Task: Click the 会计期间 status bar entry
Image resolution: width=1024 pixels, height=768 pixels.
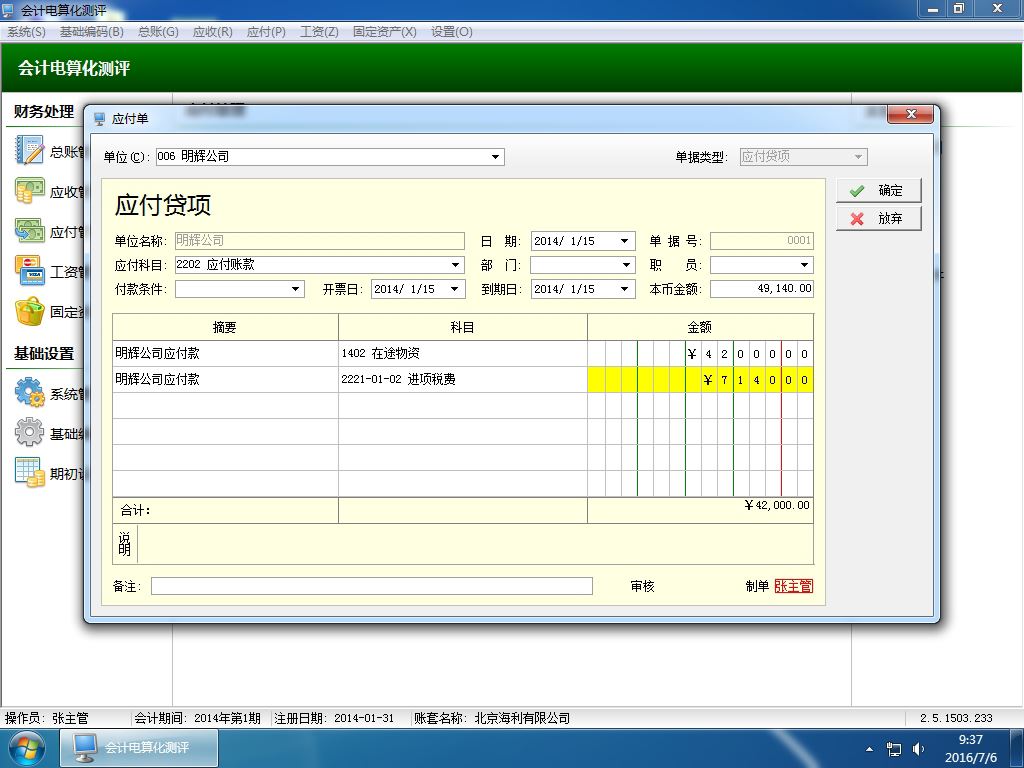Action: (x=197, y=718)
